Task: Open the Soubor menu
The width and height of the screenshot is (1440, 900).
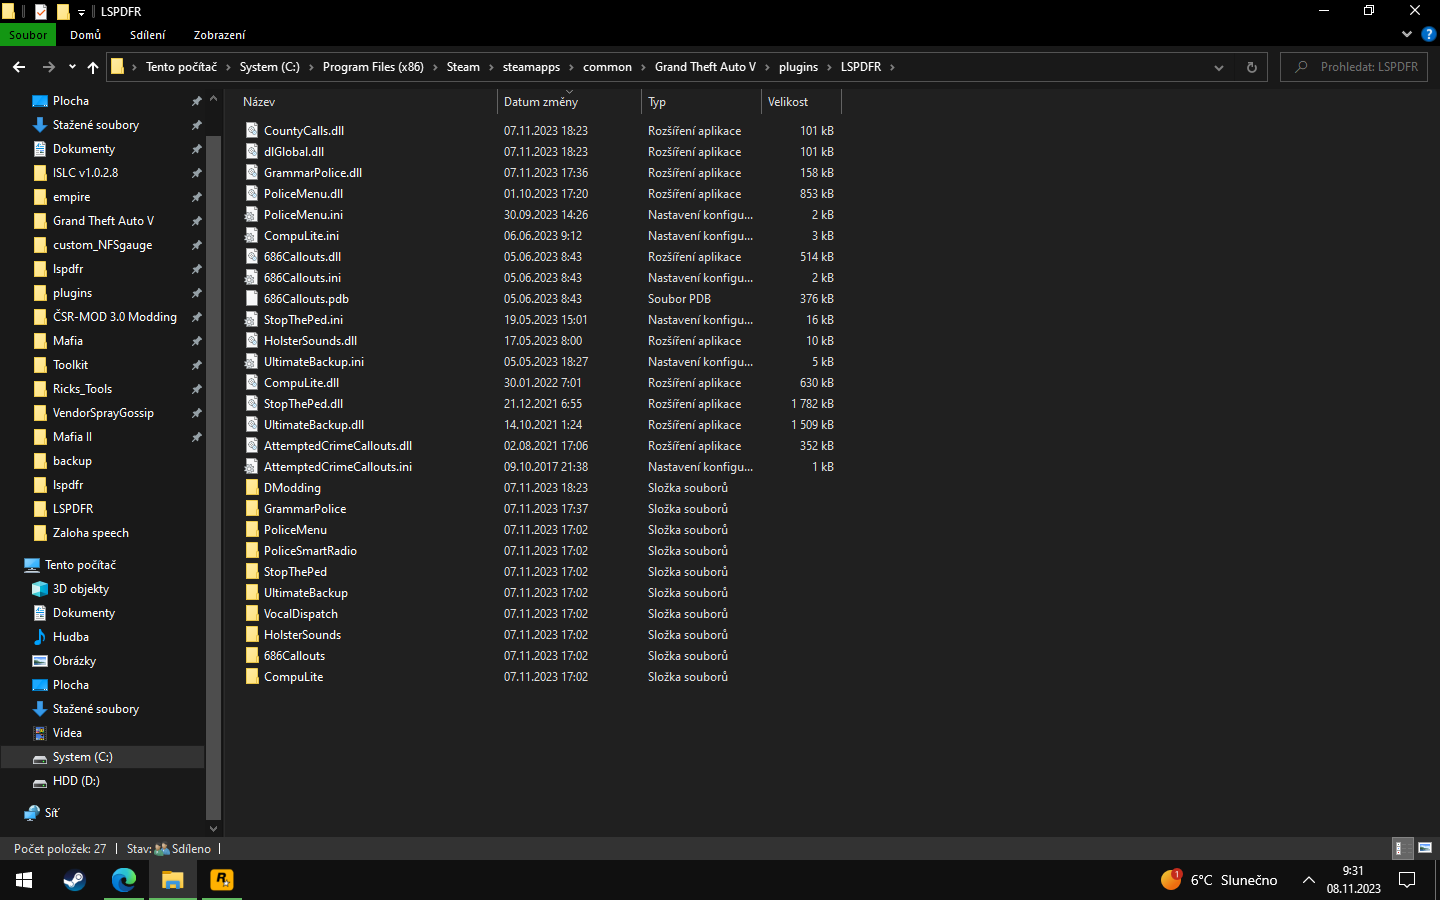Action: tap(28, 35)
